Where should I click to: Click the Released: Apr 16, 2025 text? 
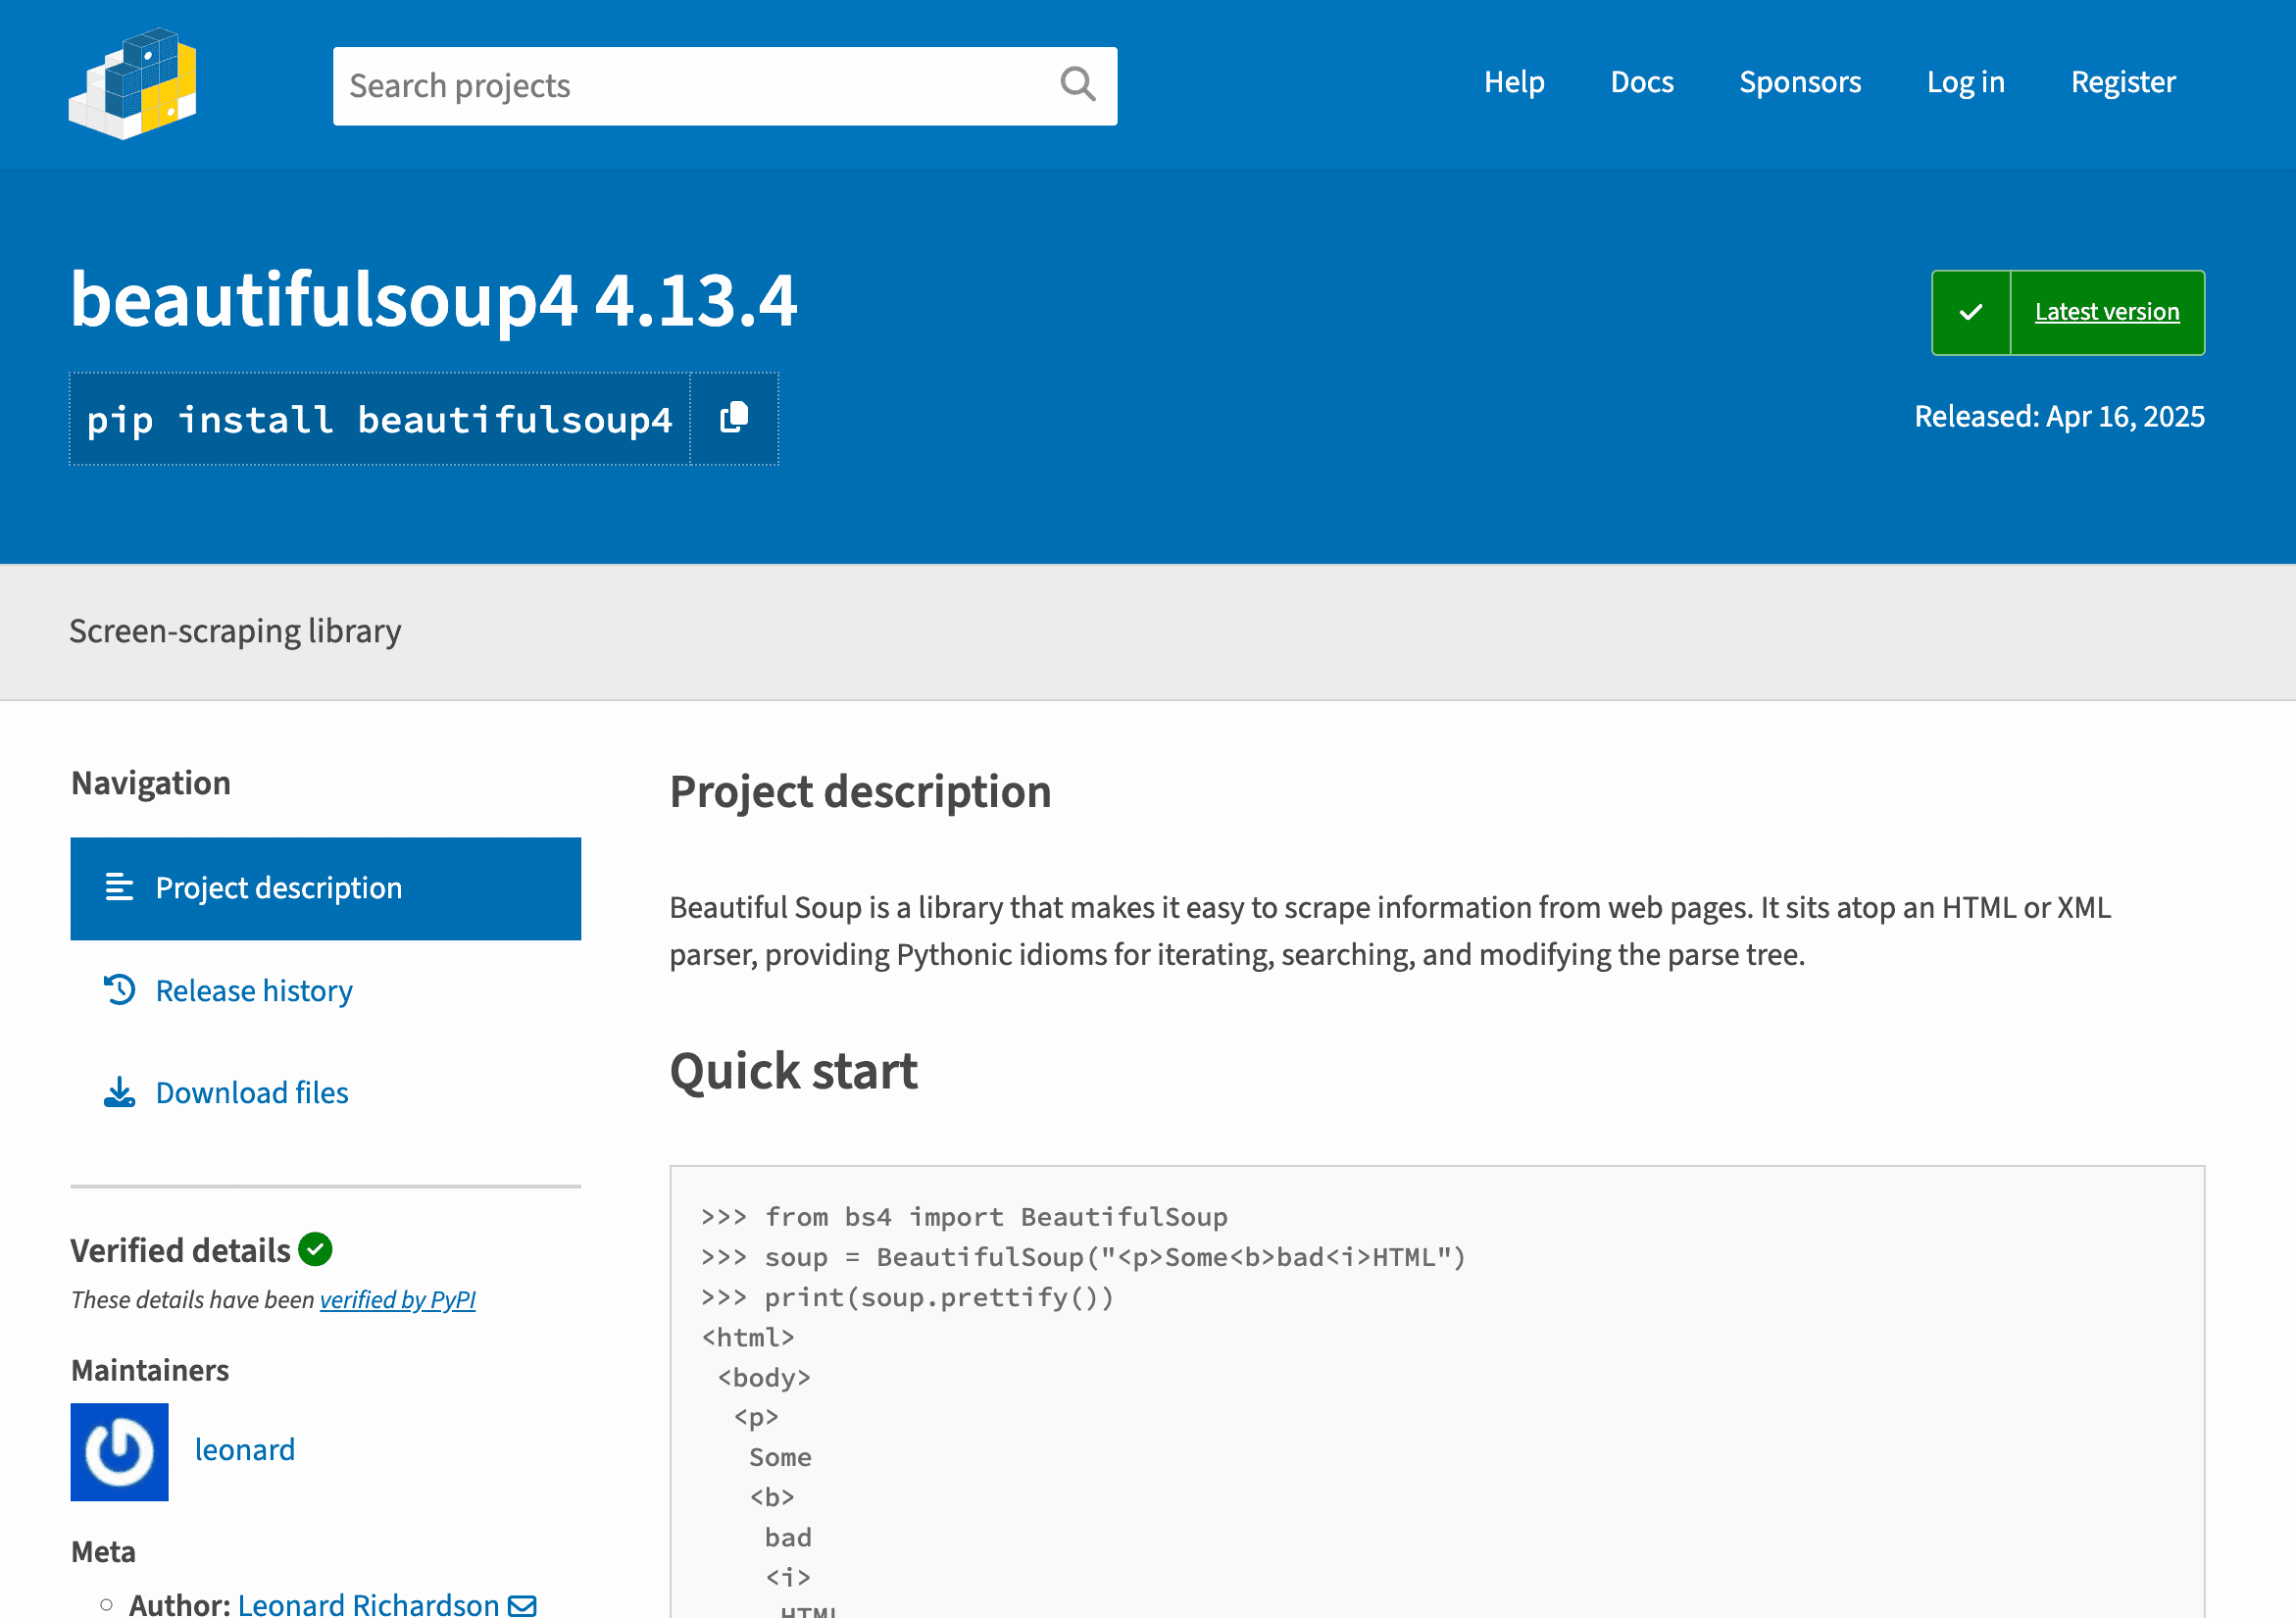pos(2059,416)
